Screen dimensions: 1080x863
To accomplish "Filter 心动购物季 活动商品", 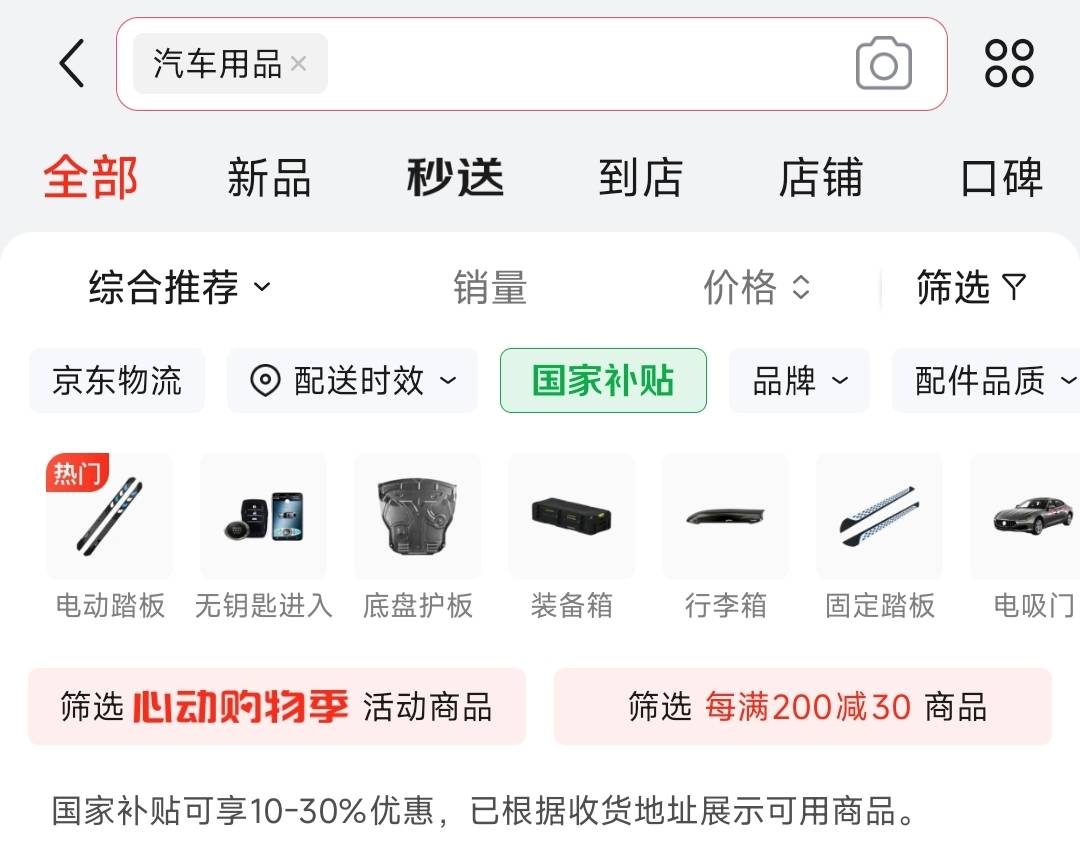I will click(277, 707).
